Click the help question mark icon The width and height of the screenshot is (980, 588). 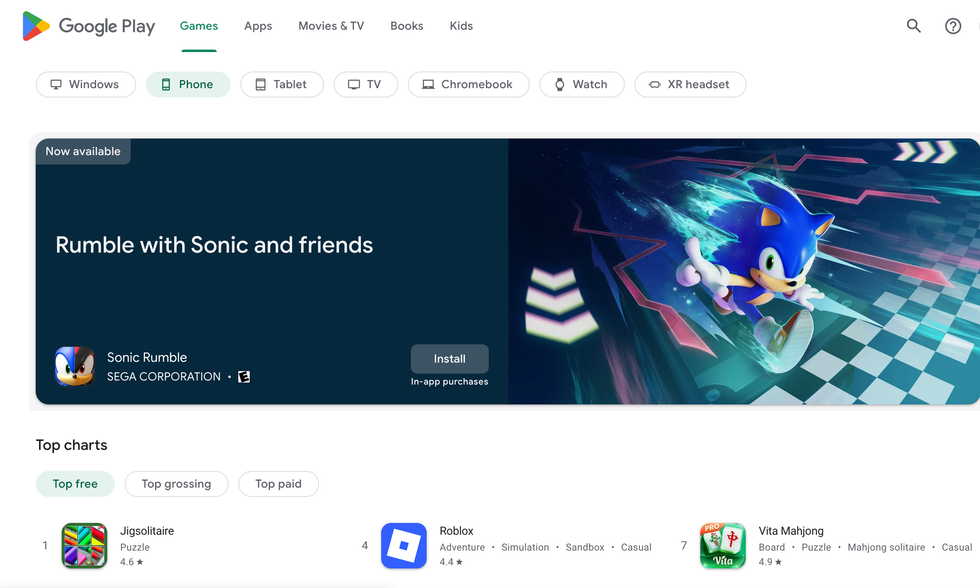click(953, 25)
